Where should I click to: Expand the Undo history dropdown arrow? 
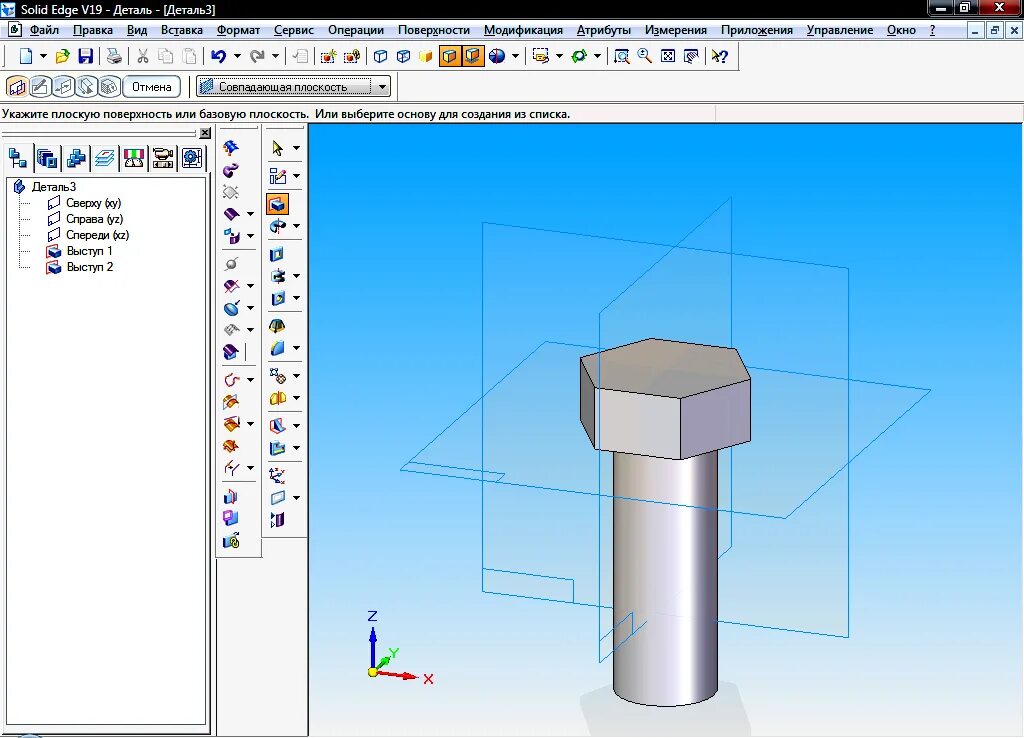(x=237, y=56)
